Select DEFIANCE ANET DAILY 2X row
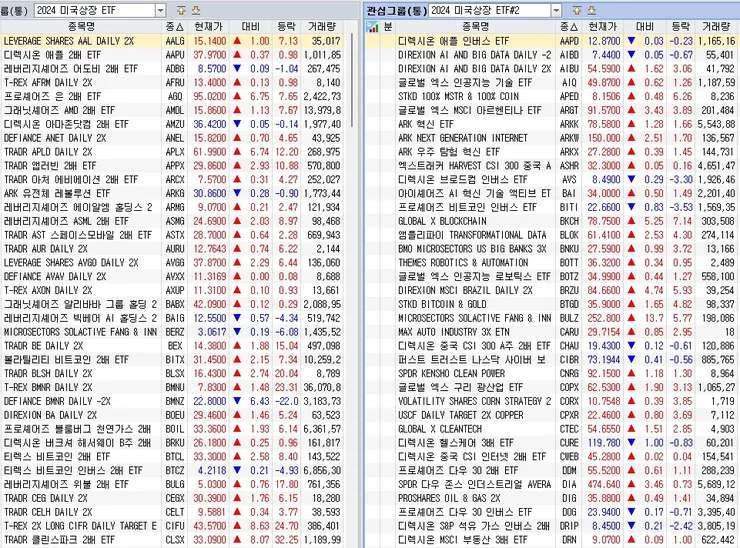Viewport: 740px width, 548px height. click(172, 138)
